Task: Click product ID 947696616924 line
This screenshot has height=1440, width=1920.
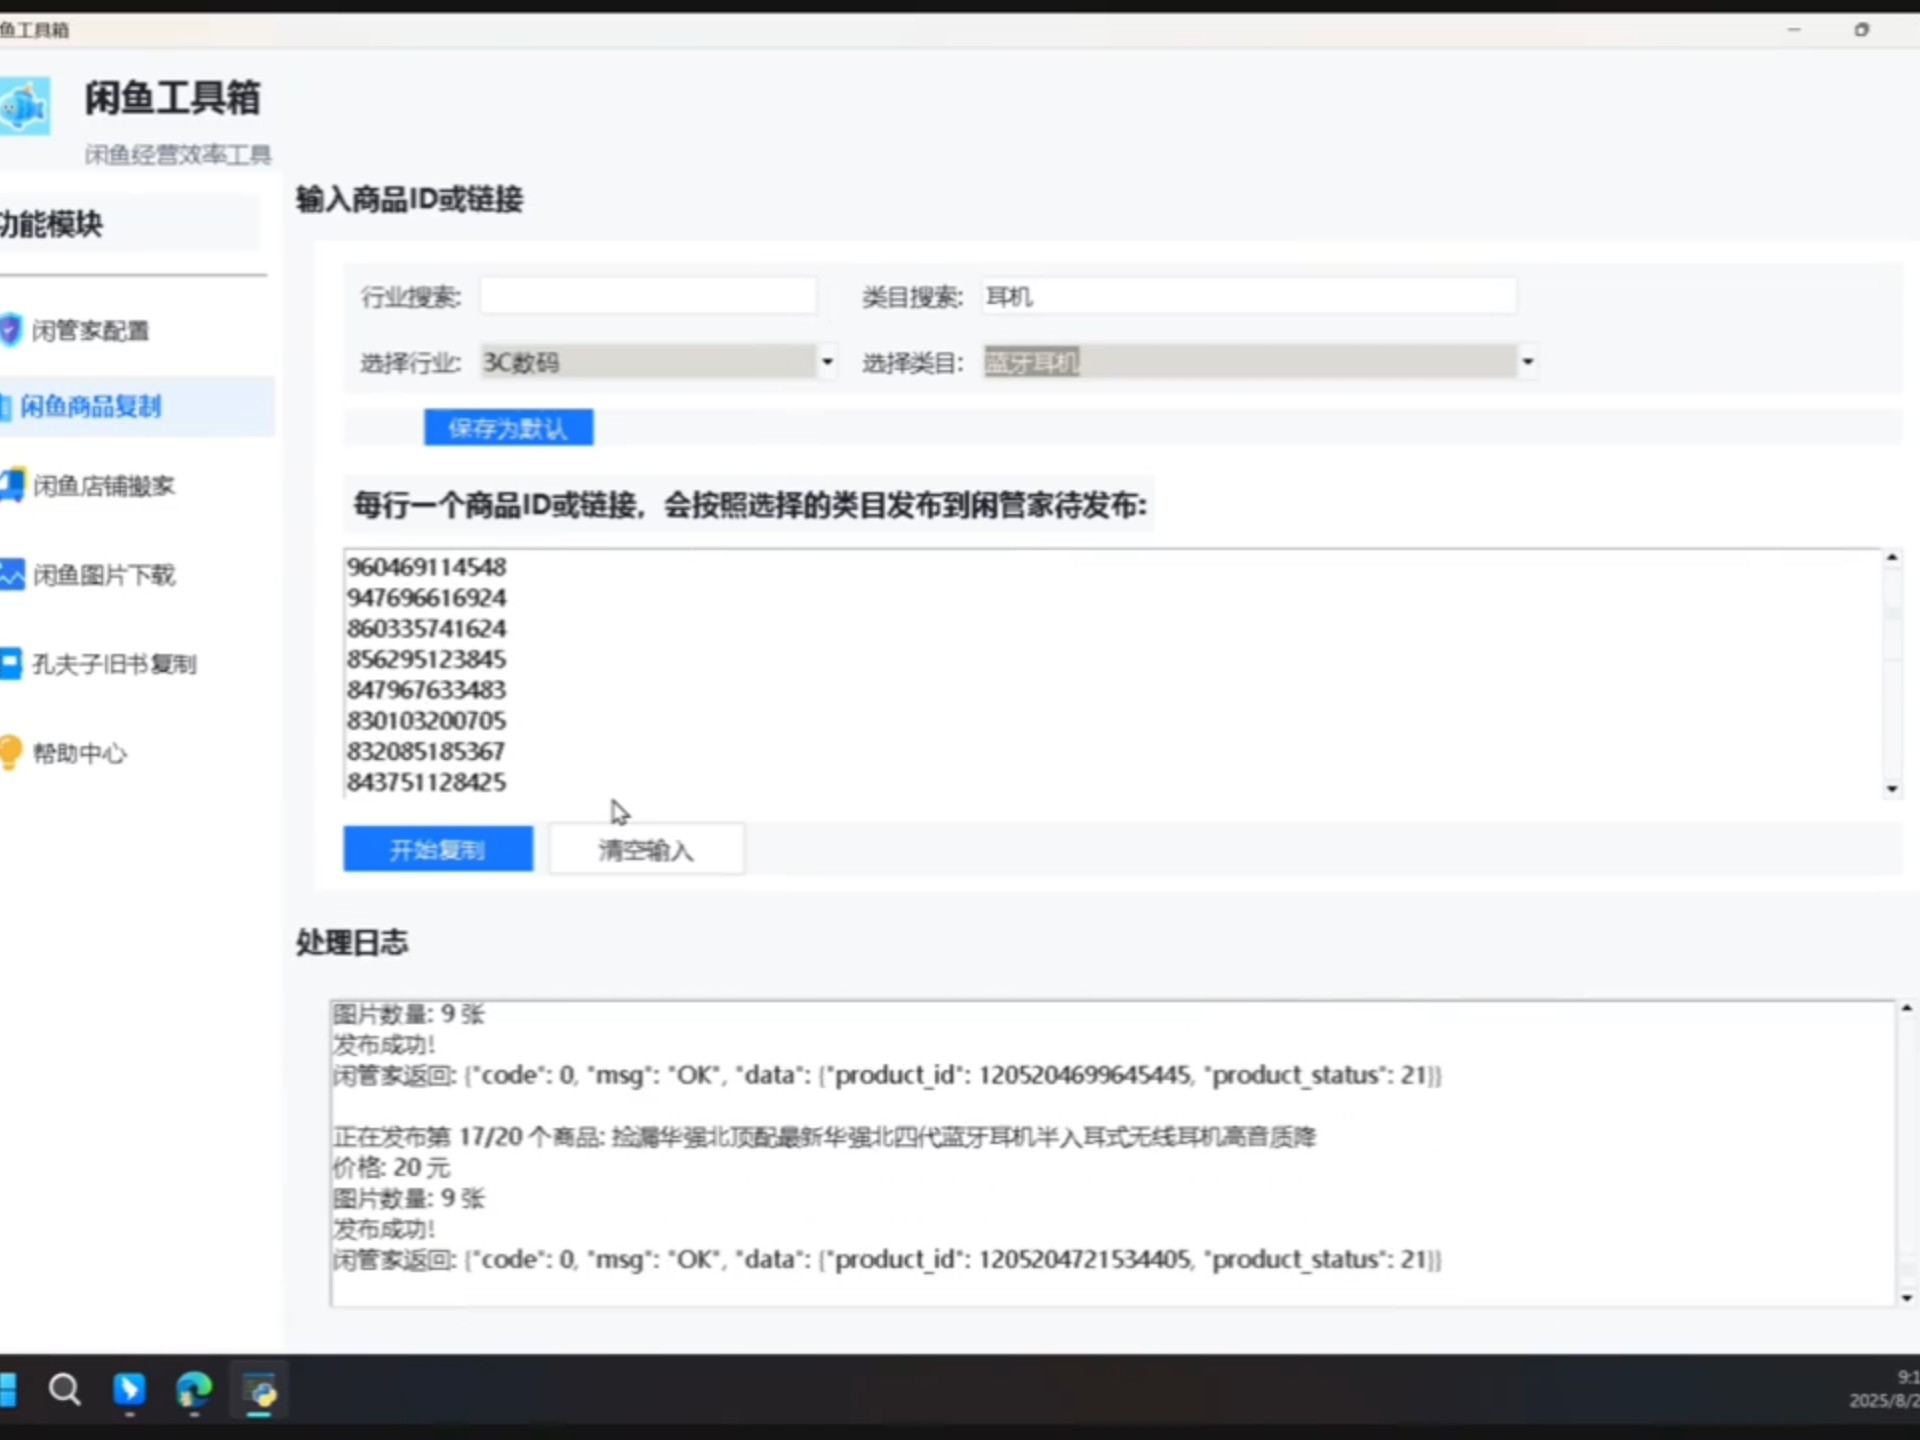Action: (x=427, y=598)
